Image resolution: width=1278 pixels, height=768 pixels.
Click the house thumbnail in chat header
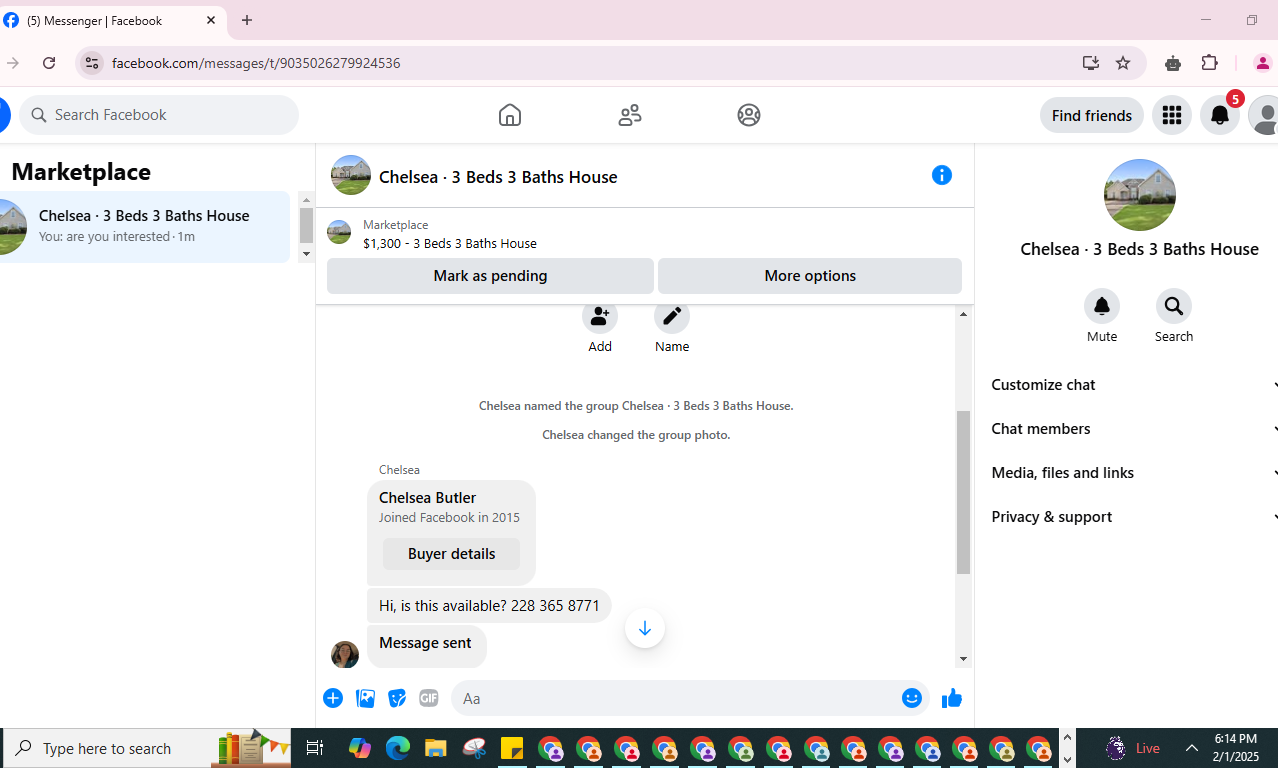pyautogui.click(x=351, y=175)
